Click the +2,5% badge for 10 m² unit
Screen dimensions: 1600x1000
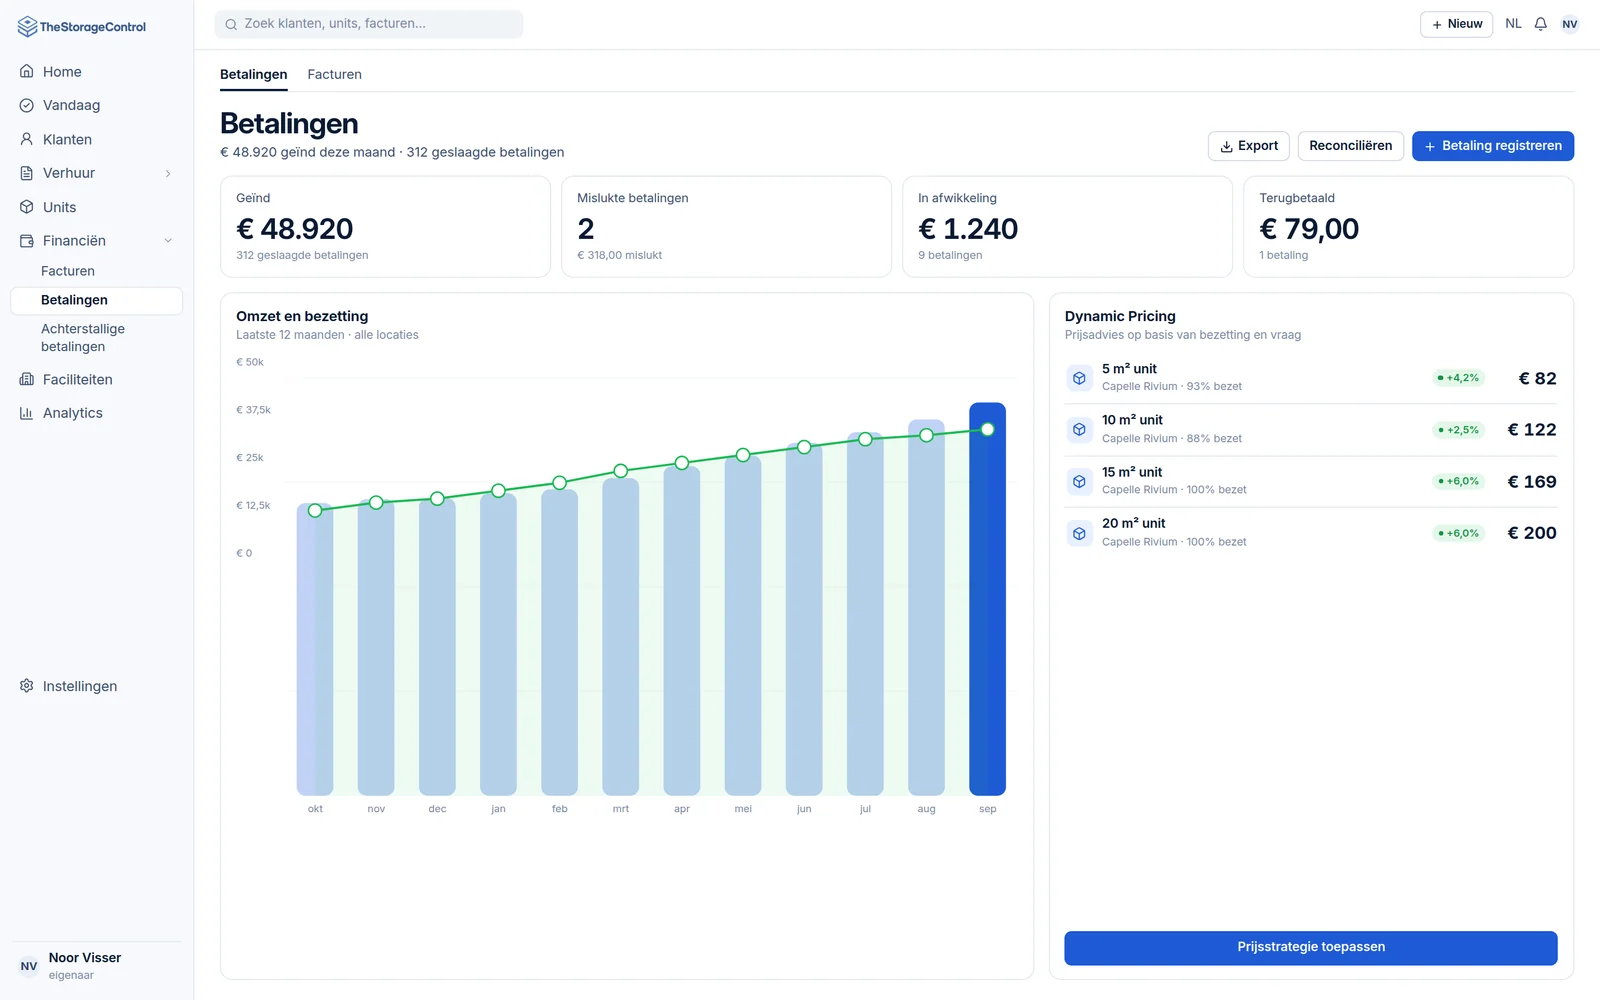(x=1458, y=430)
